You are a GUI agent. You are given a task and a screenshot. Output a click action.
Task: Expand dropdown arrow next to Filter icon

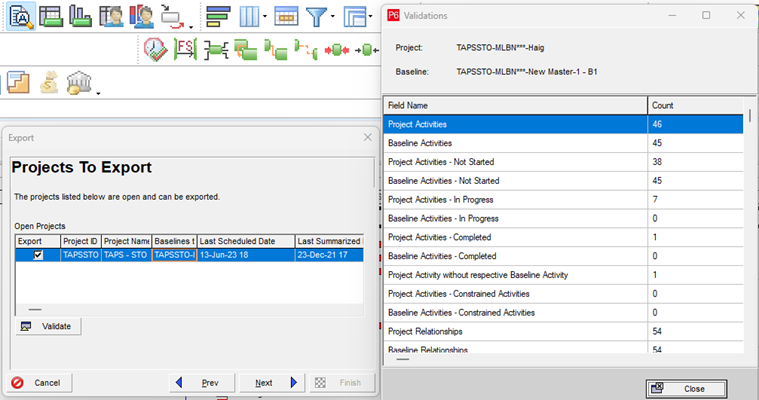pos(333,18)
